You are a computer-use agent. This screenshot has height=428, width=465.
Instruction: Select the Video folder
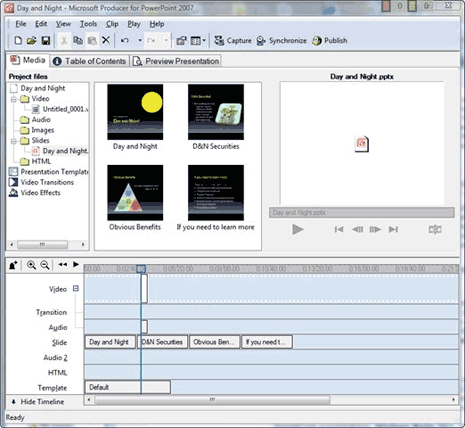pyautogui.click(x=40, y=99)
